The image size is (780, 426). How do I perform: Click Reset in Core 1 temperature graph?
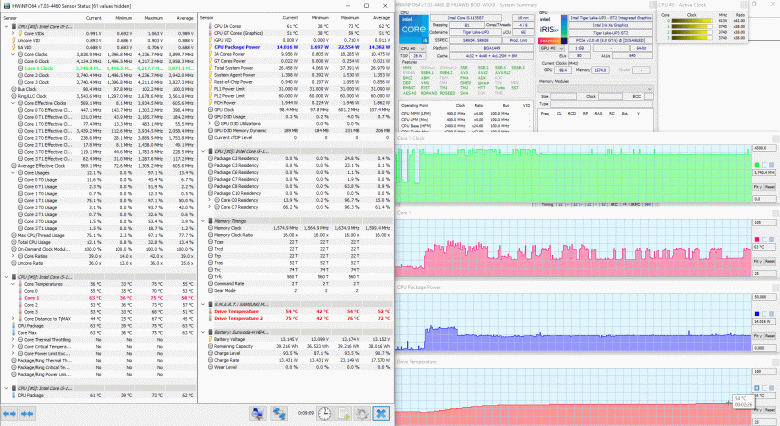point(770,262)
